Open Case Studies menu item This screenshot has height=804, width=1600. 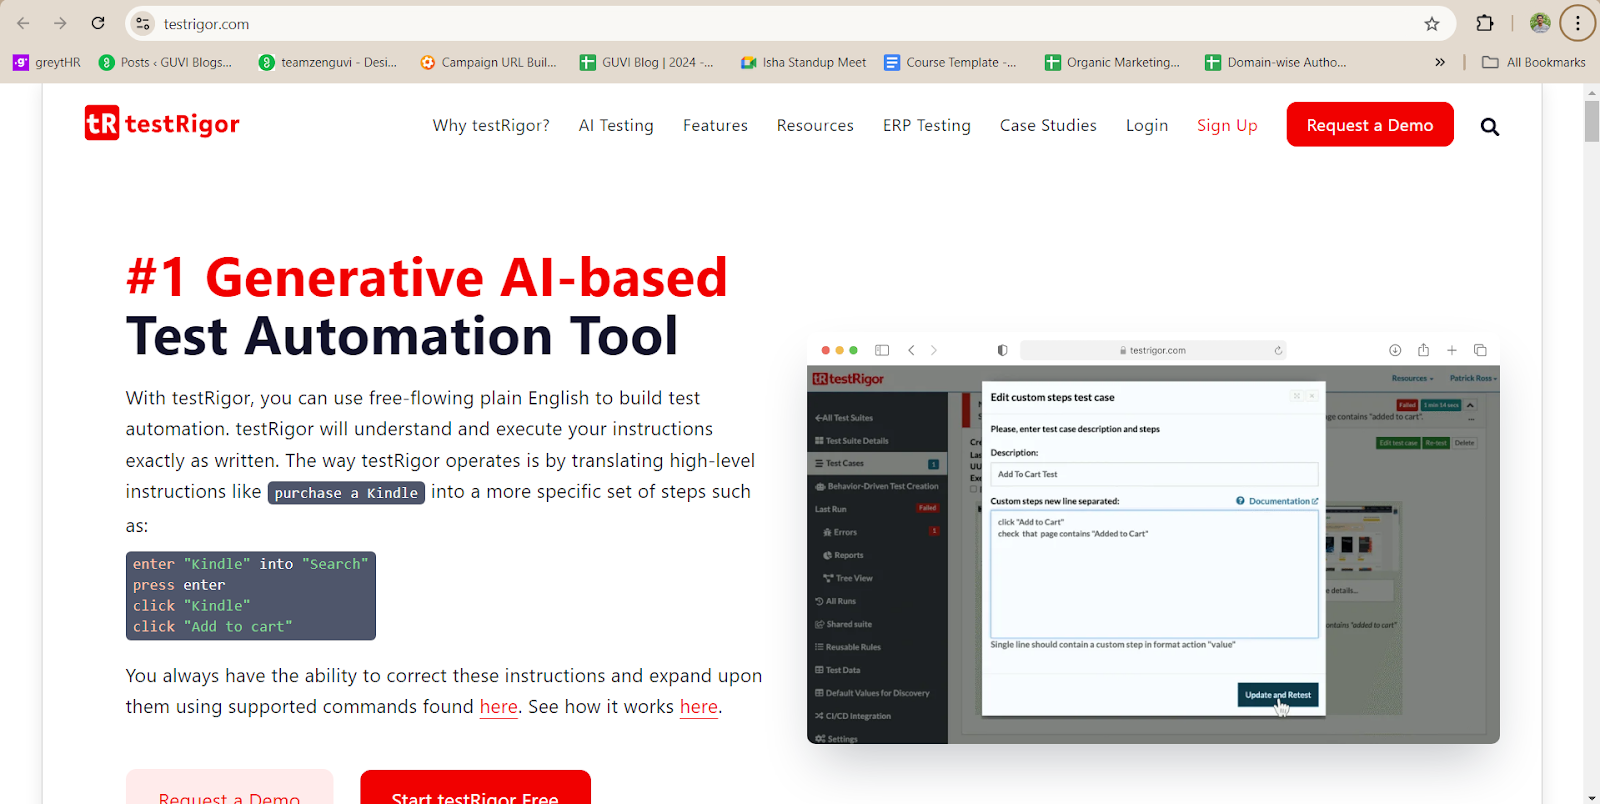1048,125
